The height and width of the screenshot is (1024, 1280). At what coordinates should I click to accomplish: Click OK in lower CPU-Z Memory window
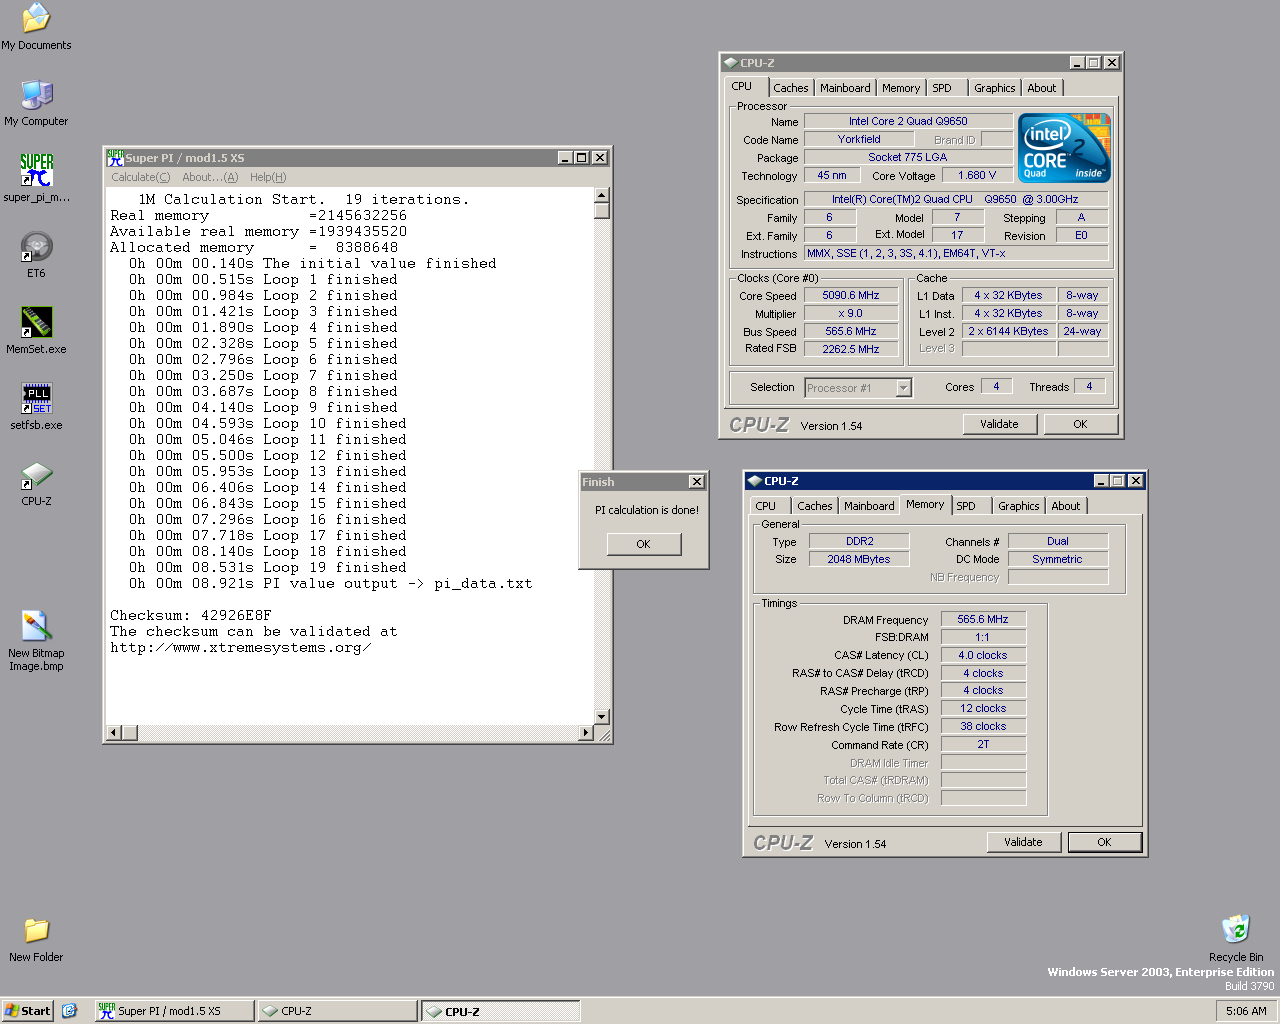pos(1104,842)
